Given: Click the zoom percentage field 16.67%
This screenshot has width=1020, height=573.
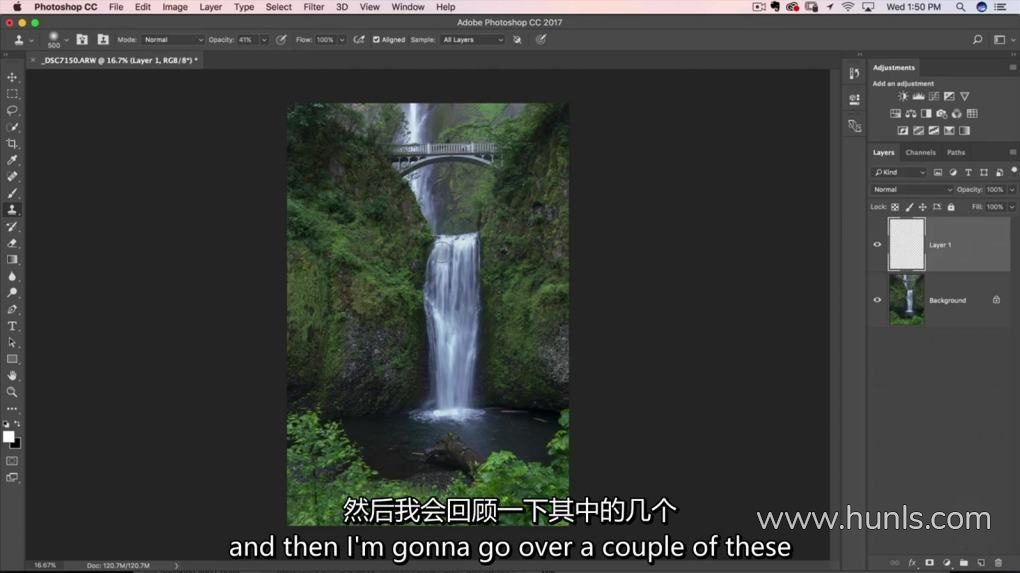Looking at the screenshot, I should [x=45, y=565].
